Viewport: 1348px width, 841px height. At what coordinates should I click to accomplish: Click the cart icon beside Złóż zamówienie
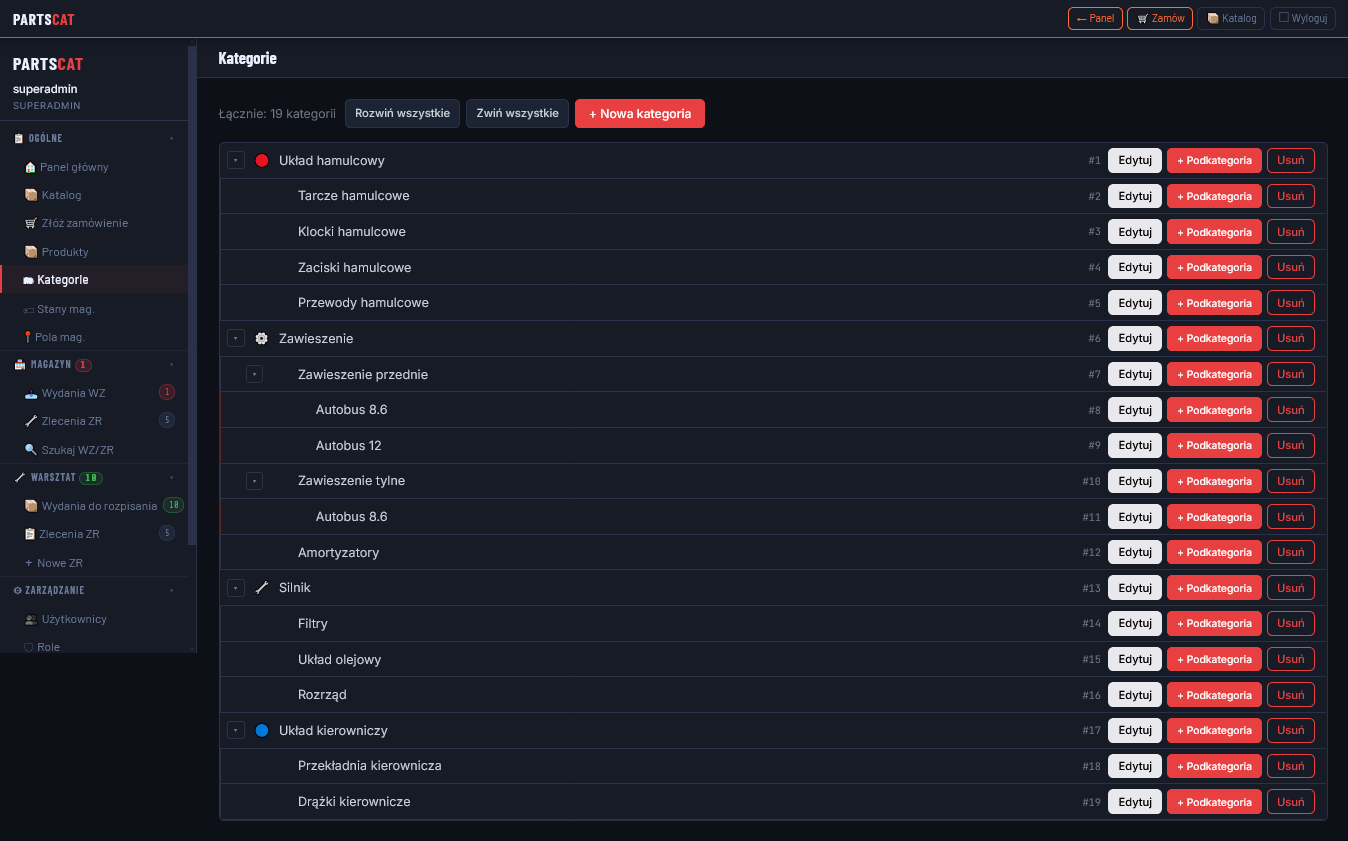pyautogui.click(x=30, y=223)
